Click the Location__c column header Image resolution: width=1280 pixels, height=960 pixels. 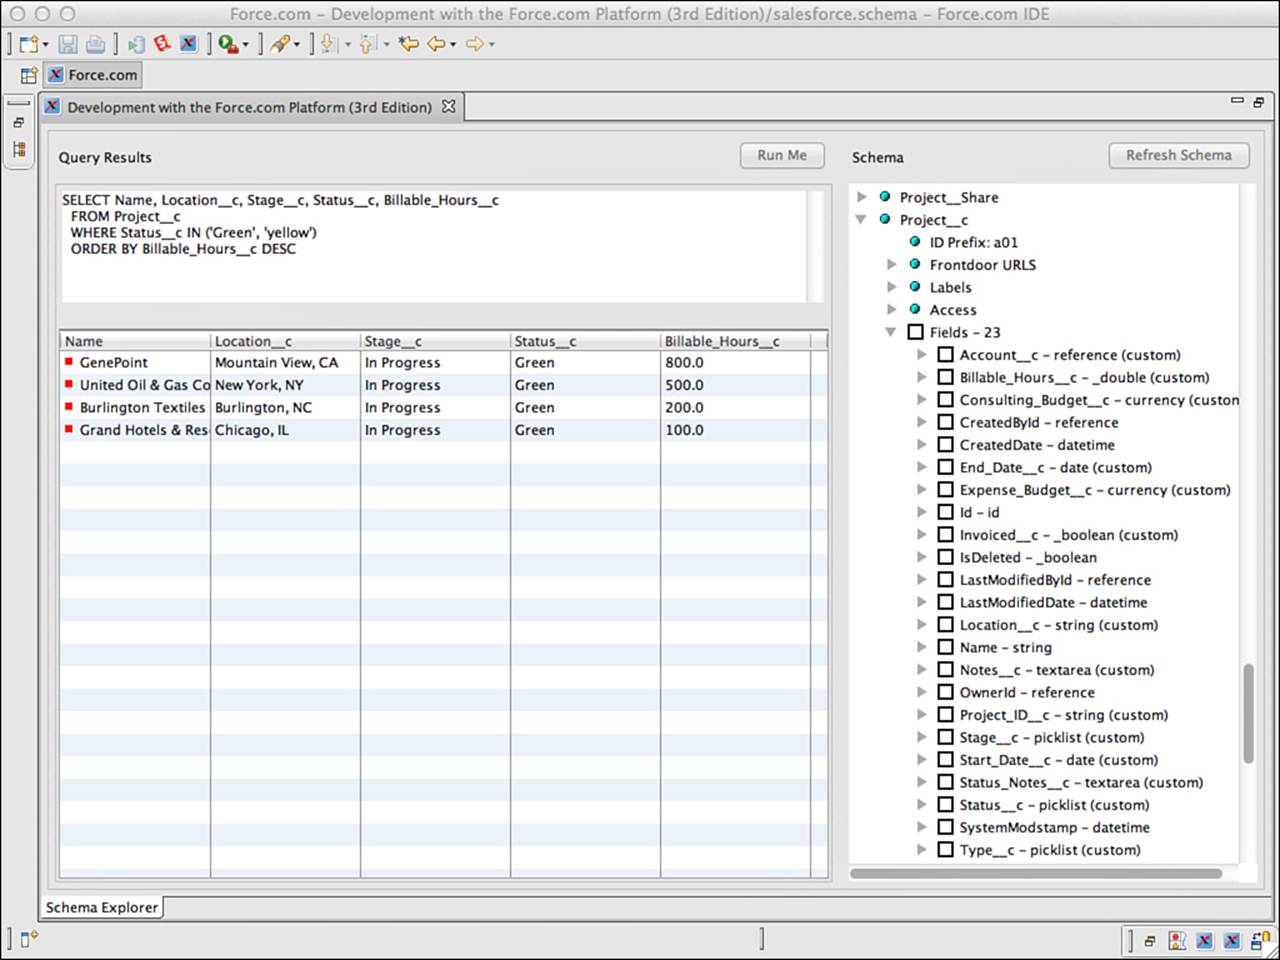click(x=286, y=341)
